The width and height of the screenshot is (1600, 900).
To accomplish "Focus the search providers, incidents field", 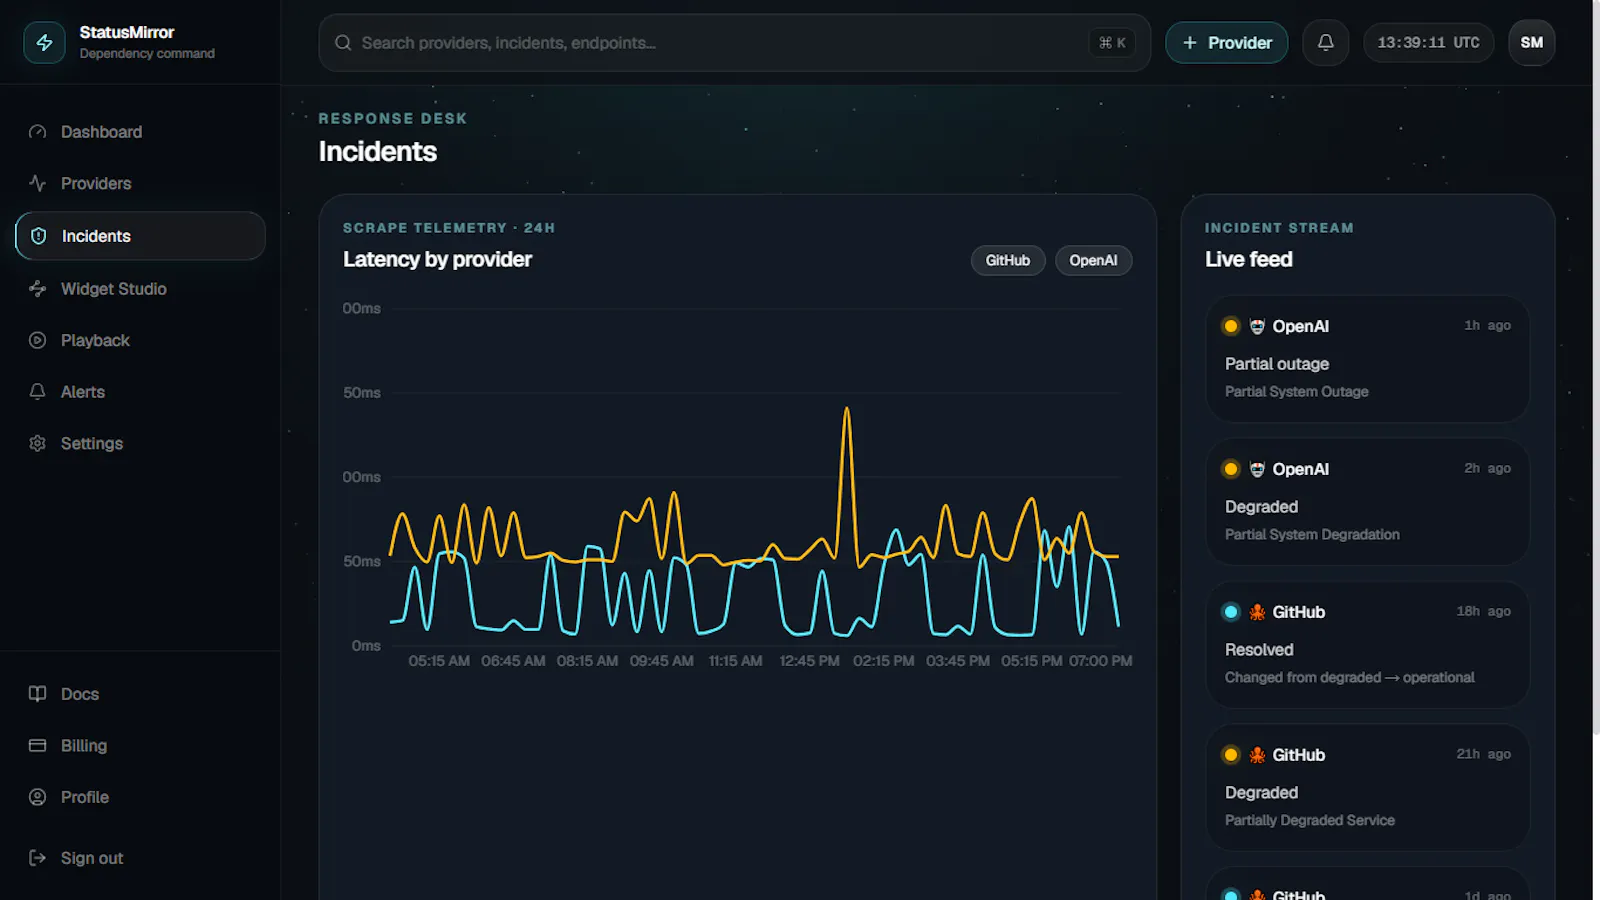I will [x=734, y=43].
